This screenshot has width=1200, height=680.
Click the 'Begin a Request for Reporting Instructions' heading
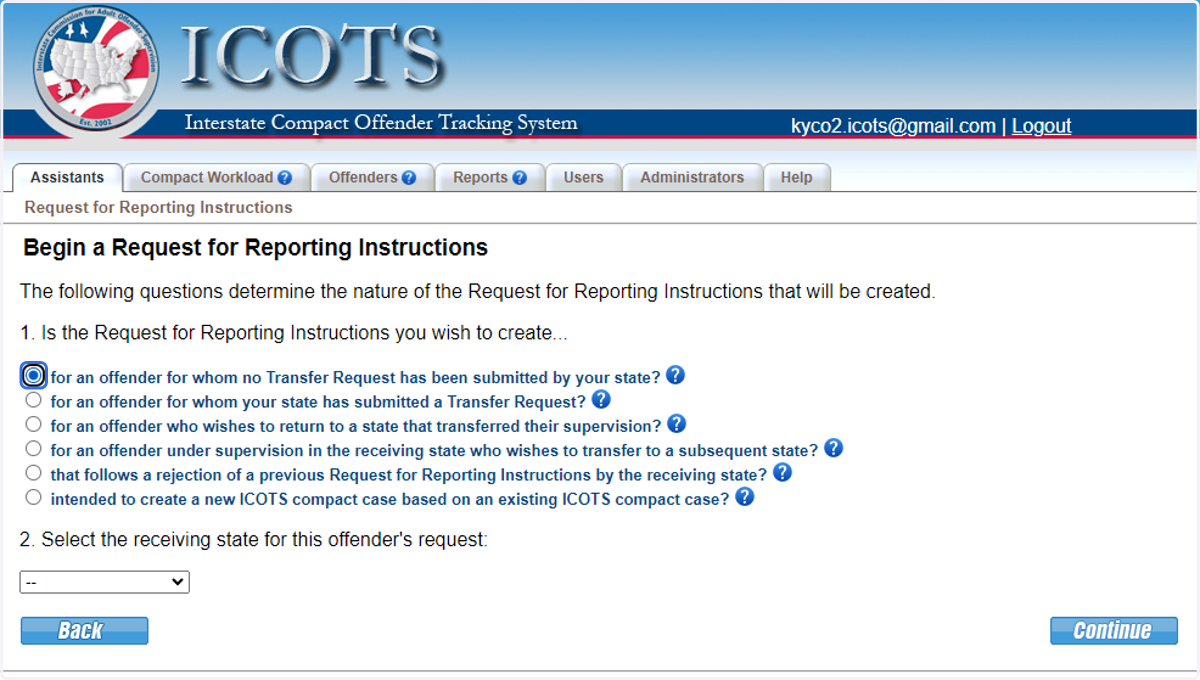click(256, 247)
